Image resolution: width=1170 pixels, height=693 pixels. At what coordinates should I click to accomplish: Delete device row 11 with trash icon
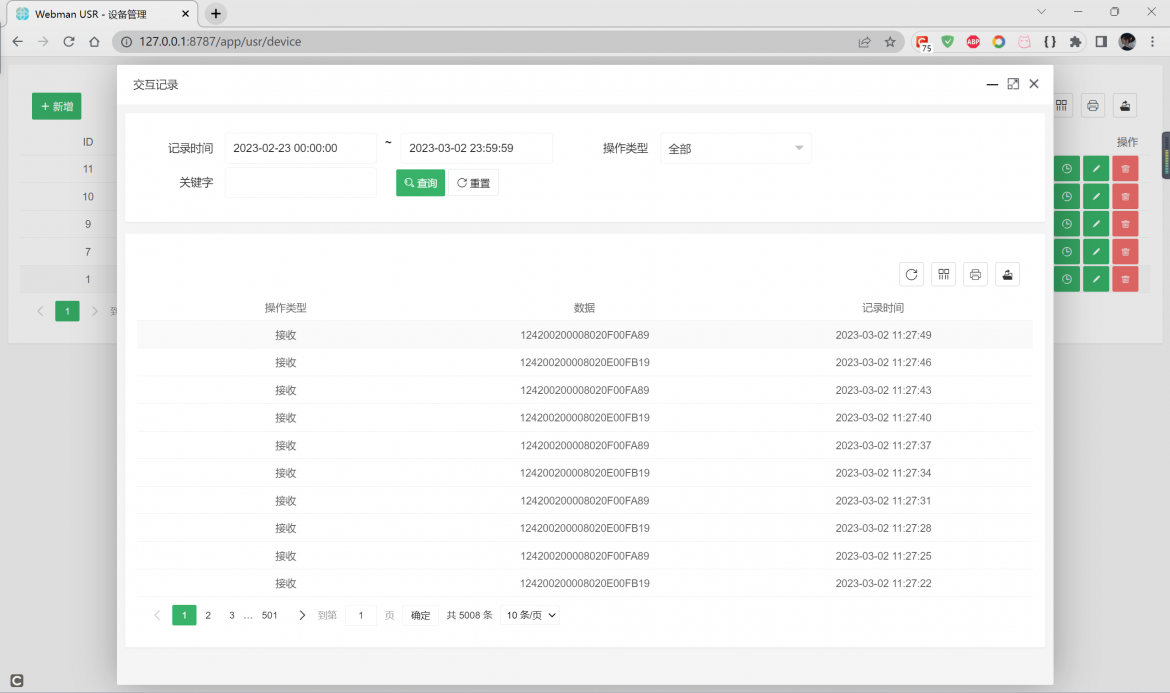[x=1125, y=169]
